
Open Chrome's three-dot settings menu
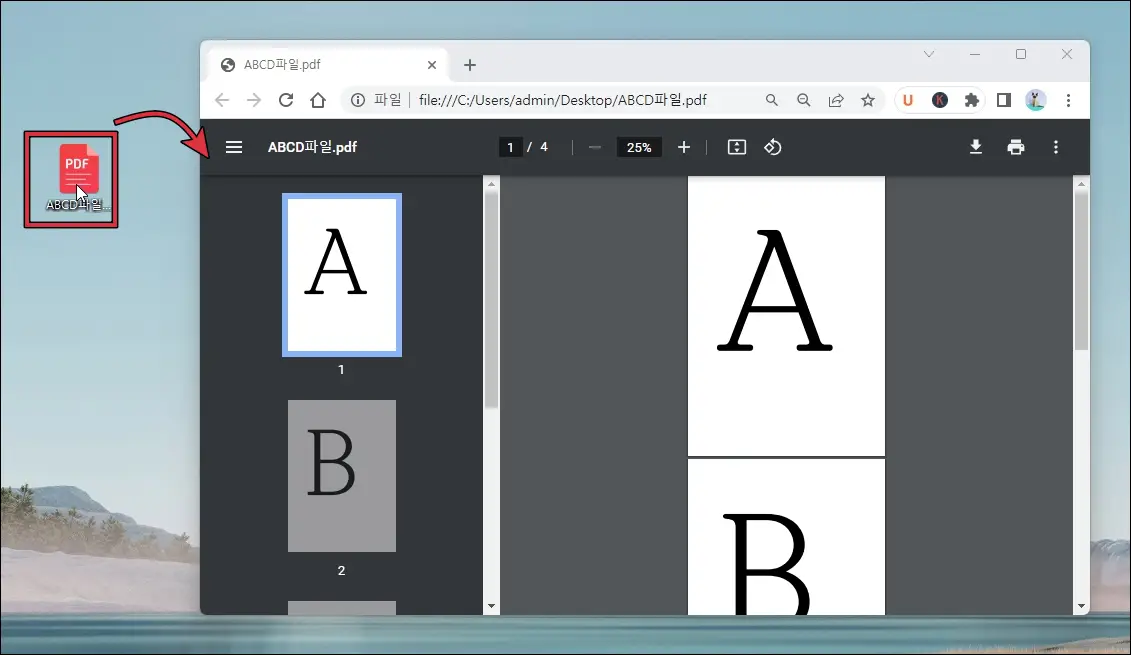pos(1069,100)
